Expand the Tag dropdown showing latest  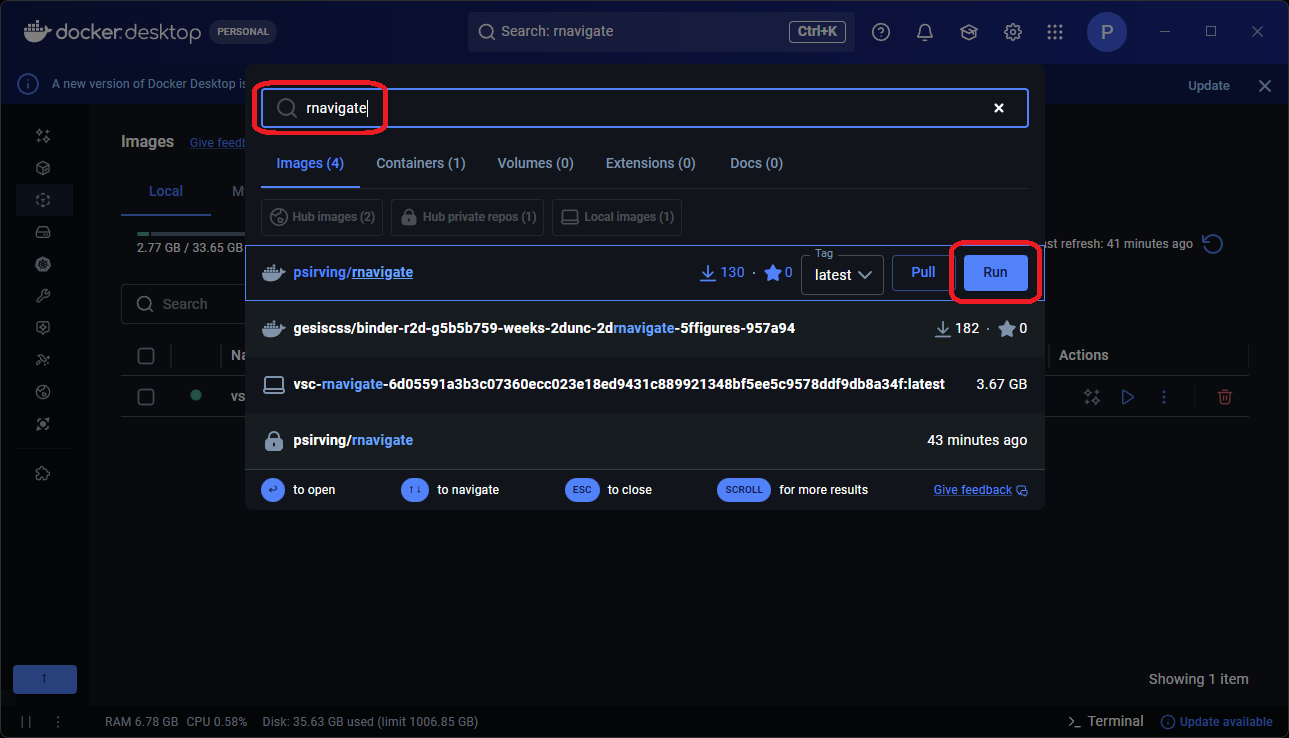843,274
